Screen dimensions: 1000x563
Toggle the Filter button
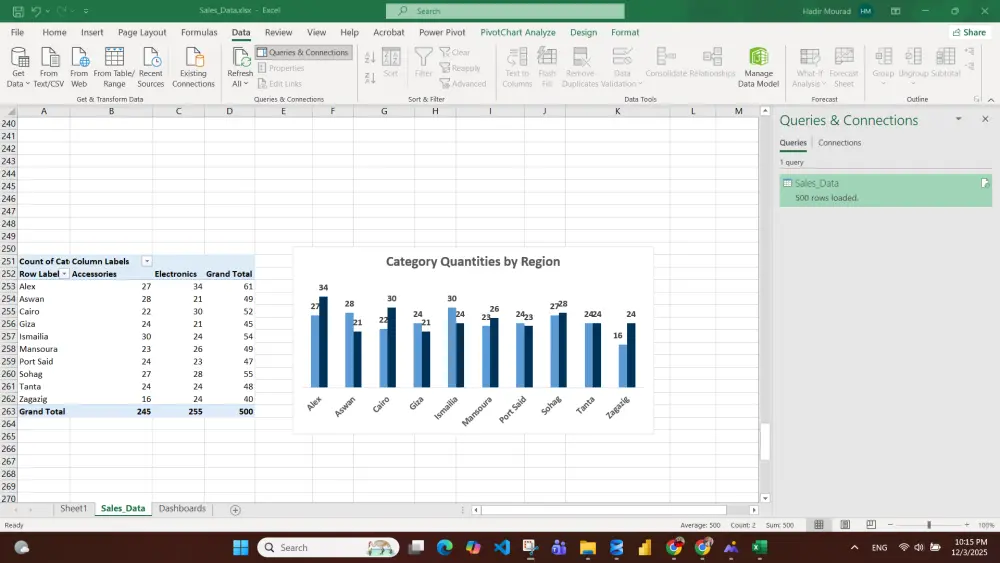click(x=423, y=62)
